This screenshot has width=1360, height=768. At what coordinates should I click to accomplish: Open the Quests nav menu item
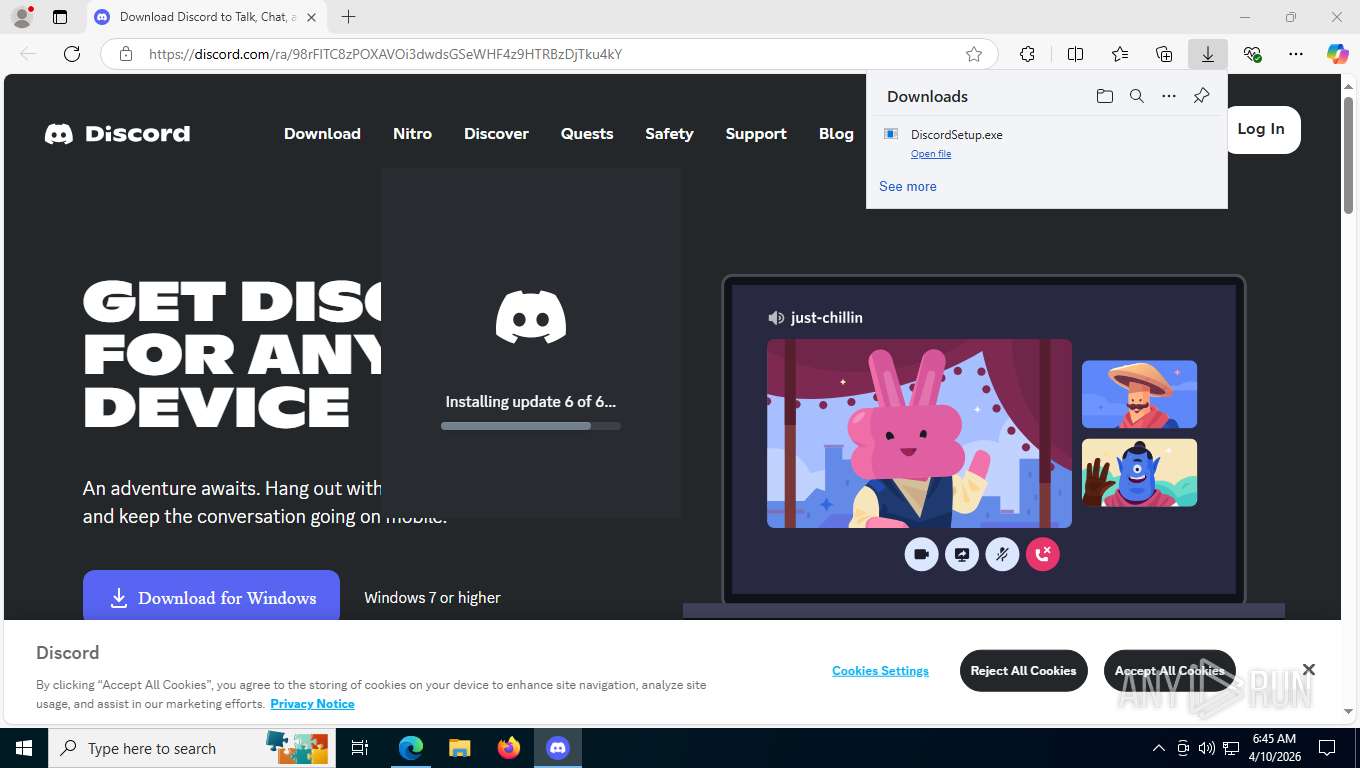coord(587,134)
